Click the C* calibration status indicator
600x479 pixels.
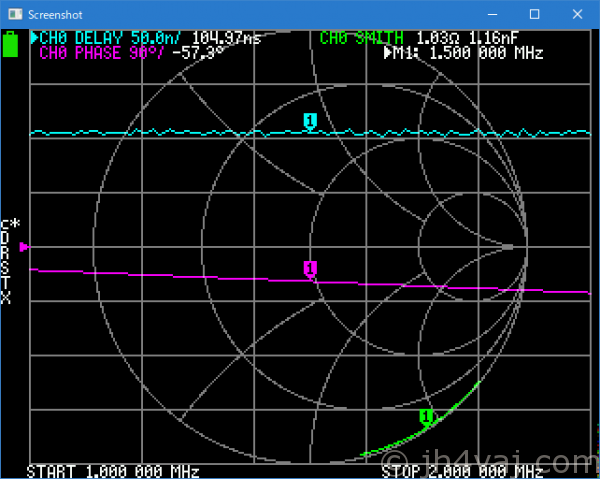point(10,224)
